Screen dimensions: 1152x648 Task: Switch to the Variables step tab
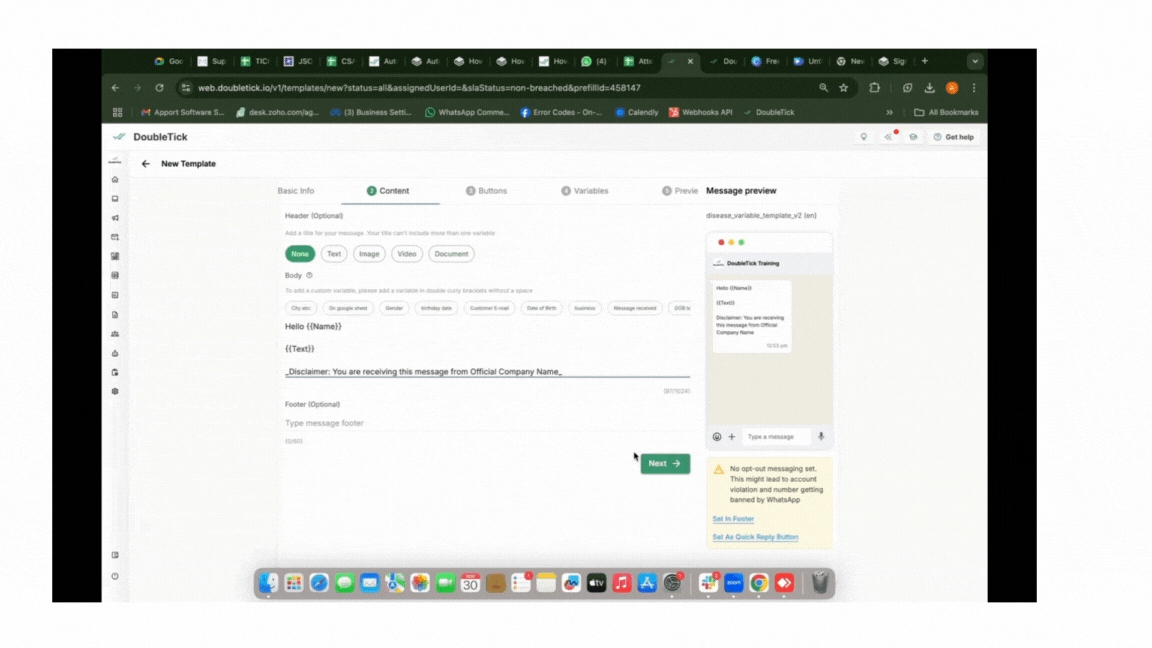coord(585,191)
